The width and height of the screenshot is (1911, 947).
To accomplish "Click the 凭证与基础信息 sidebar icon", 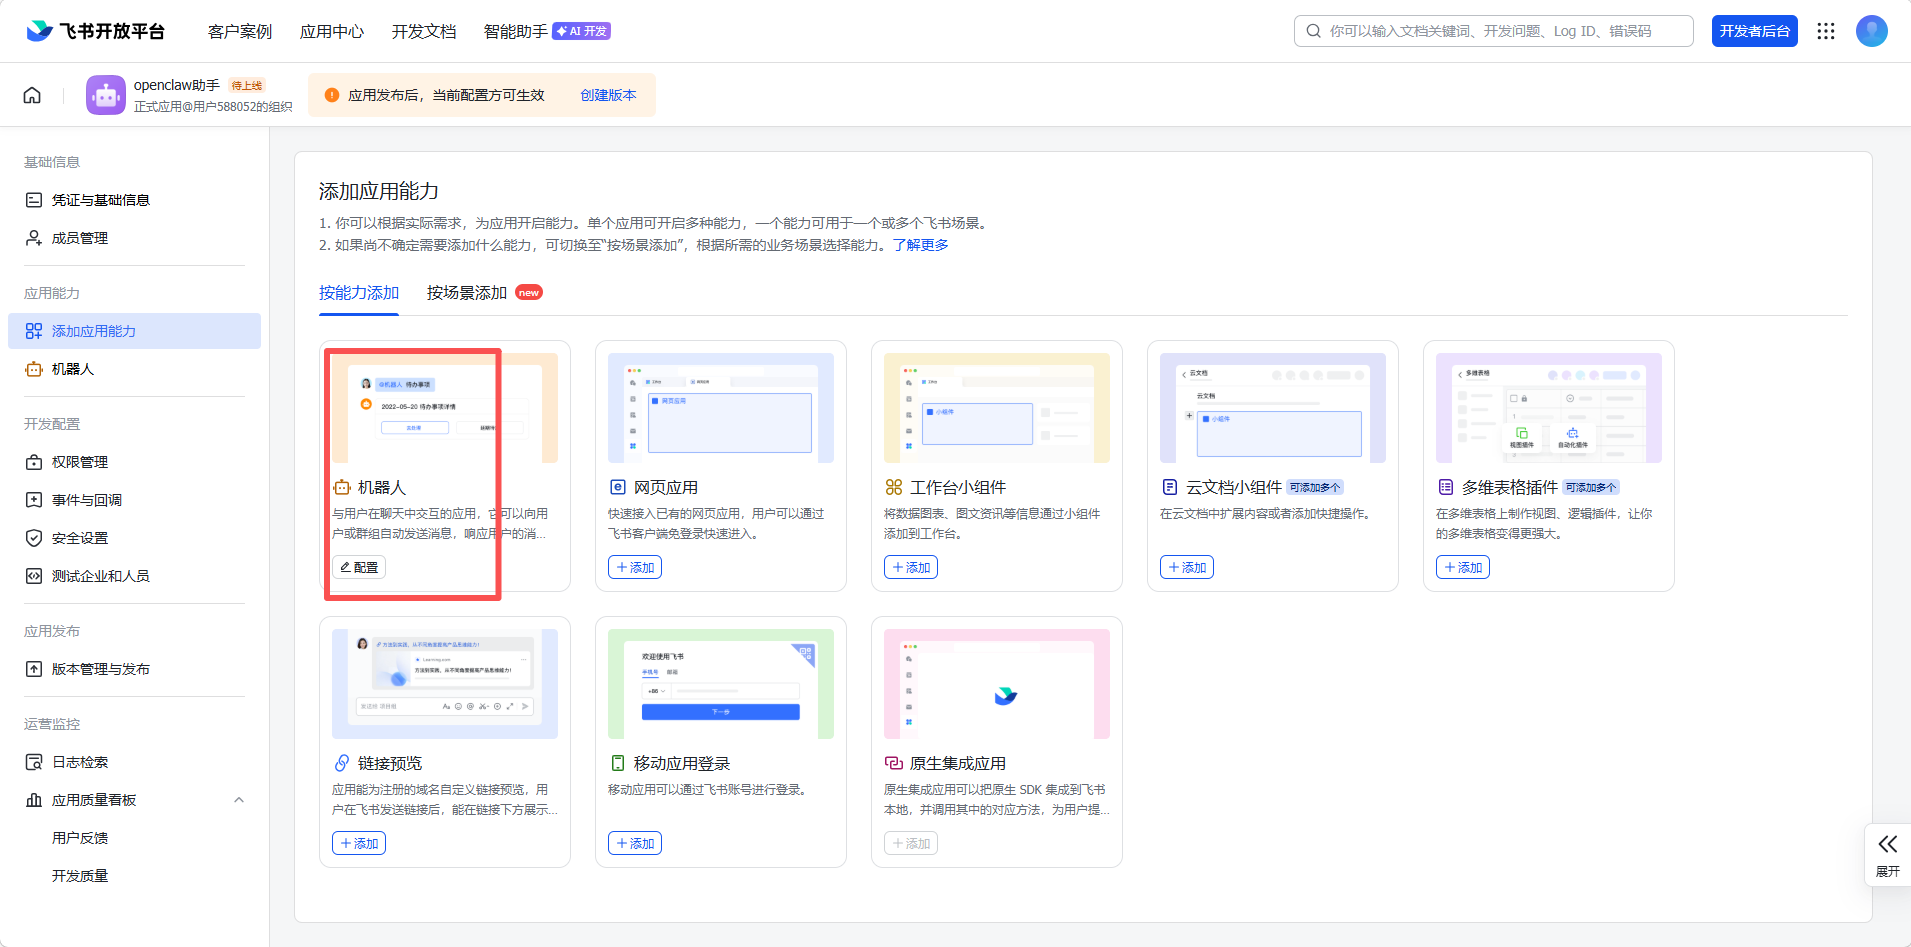I will [x=34, y=200].
